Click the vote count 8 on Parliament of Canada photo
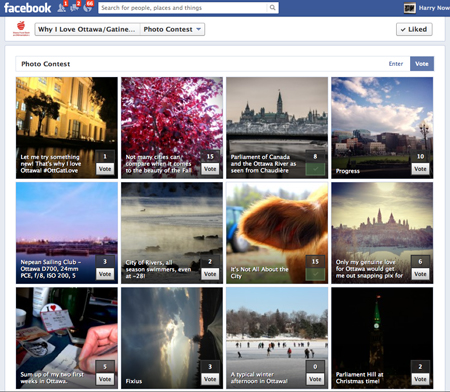This screenshot has height=392, width=450. tap(315, 156)
